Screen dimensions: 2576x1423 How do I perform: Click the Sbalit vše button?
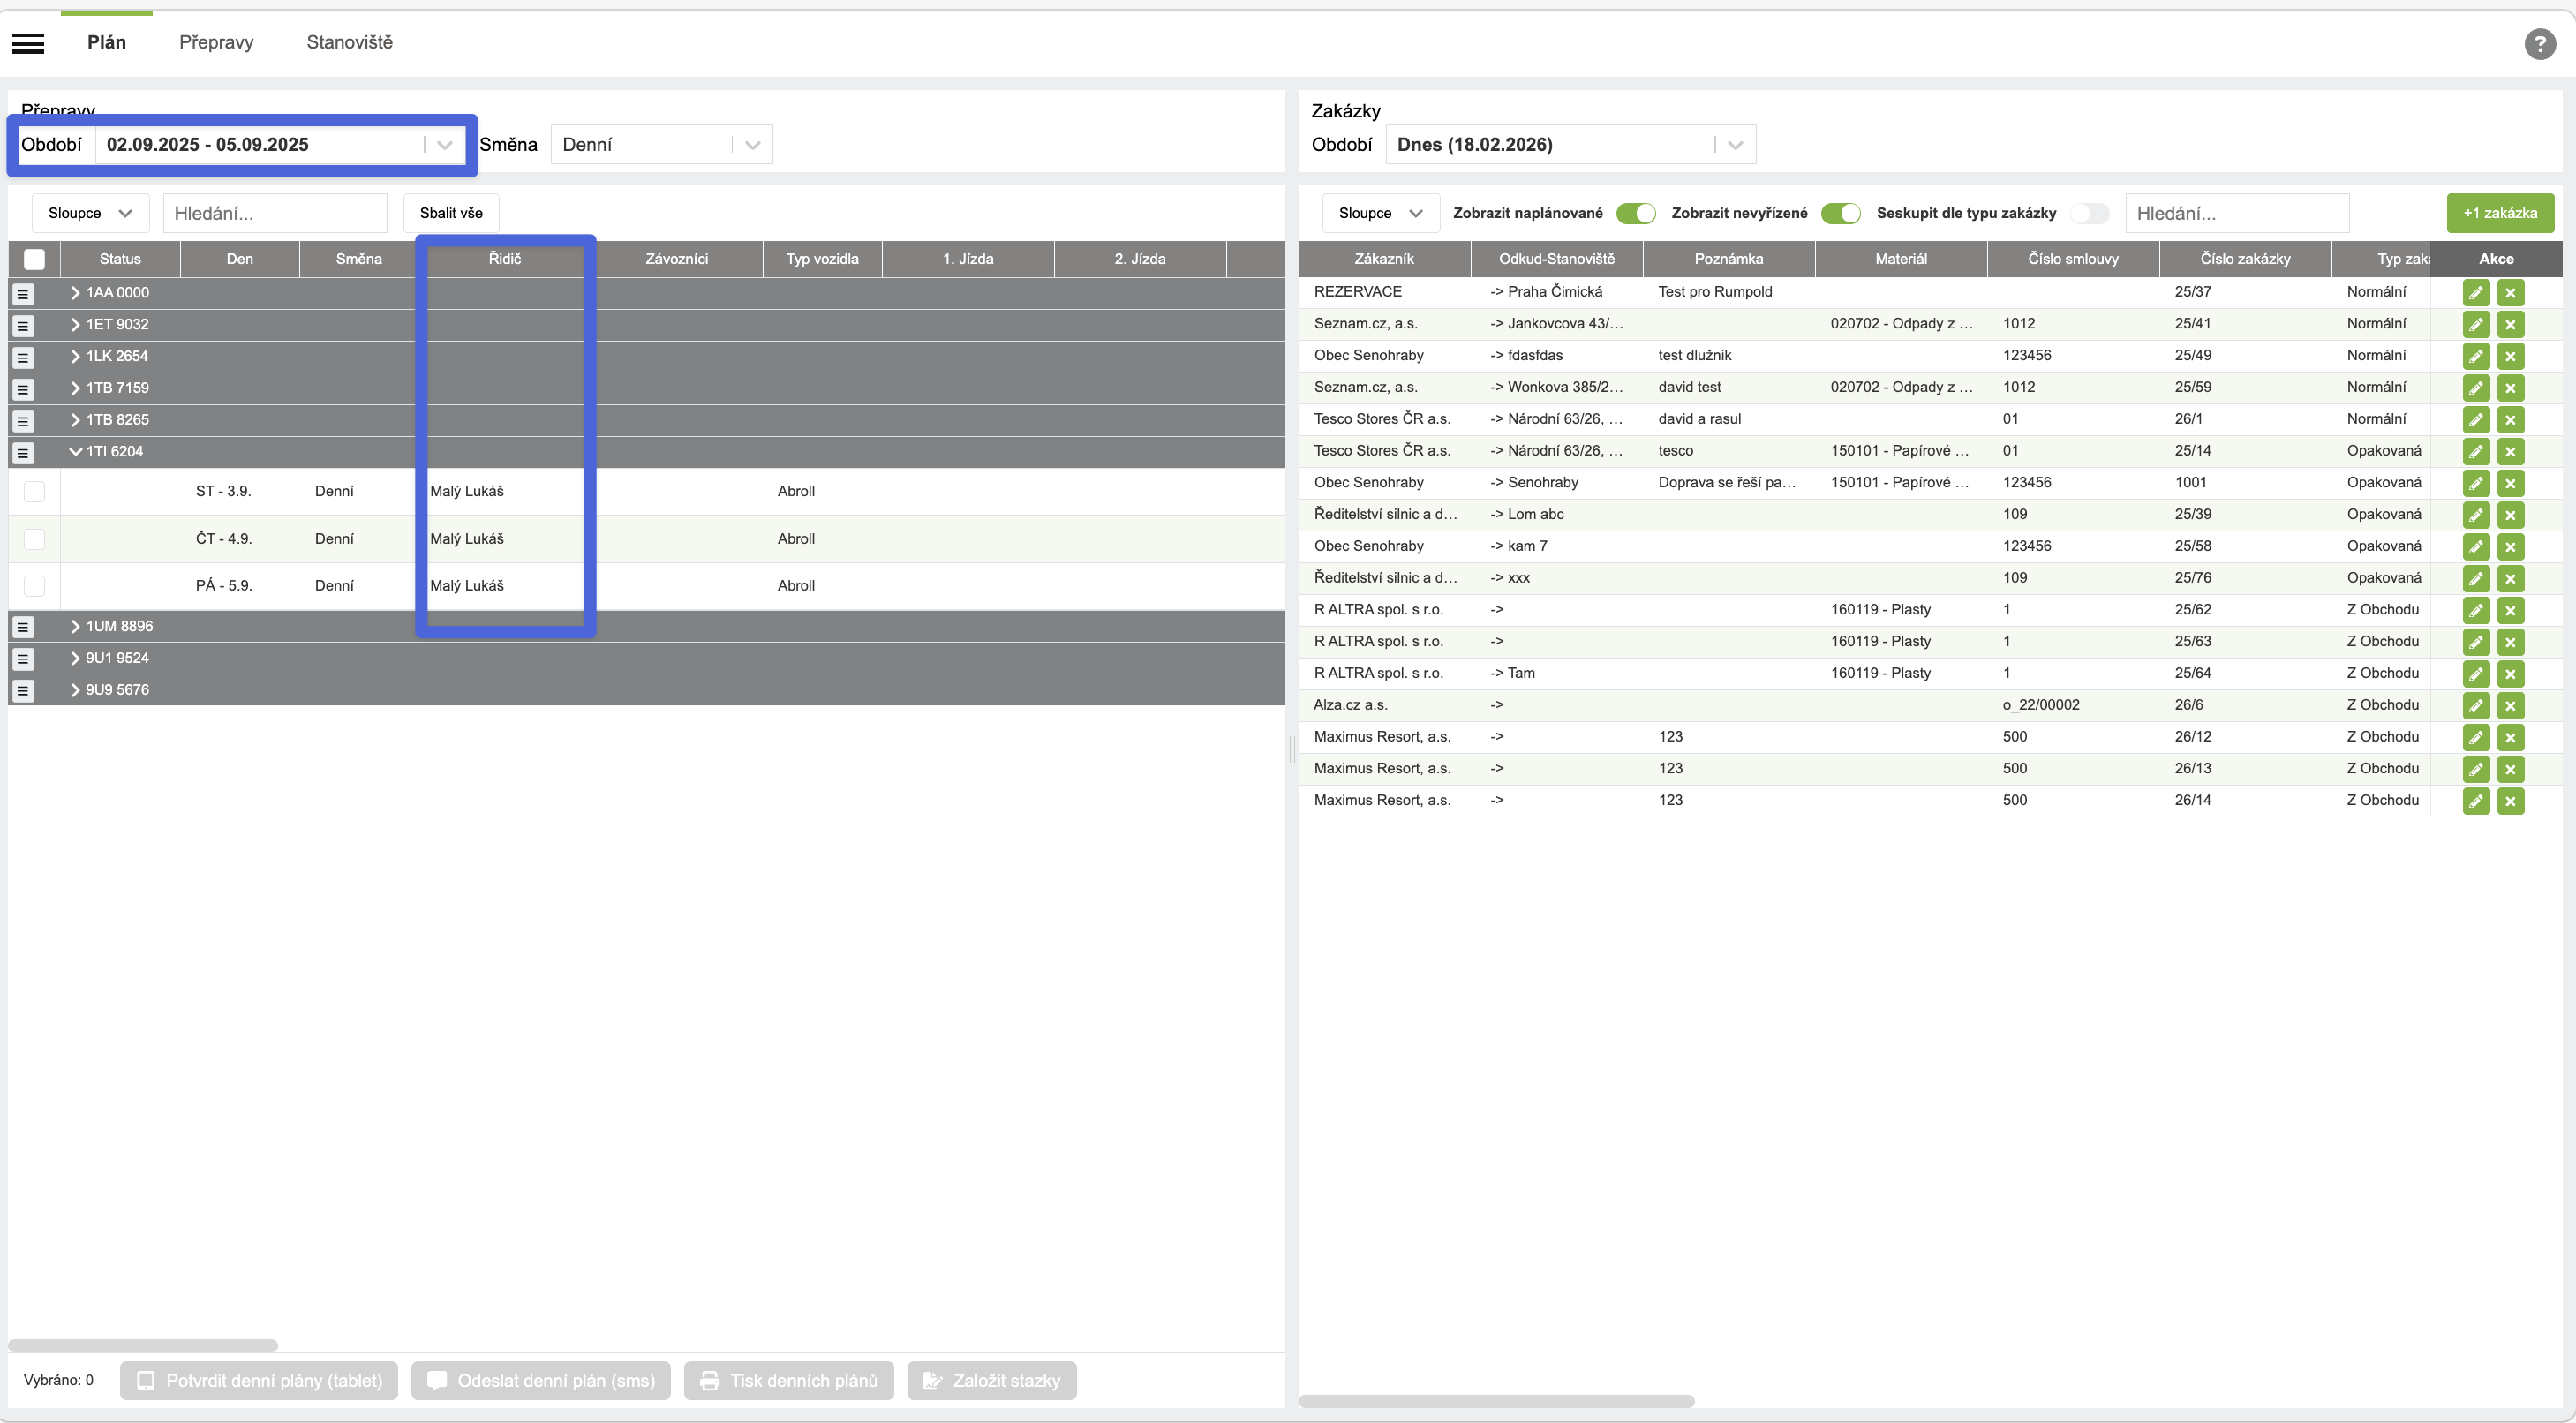(x=451, y=213)
